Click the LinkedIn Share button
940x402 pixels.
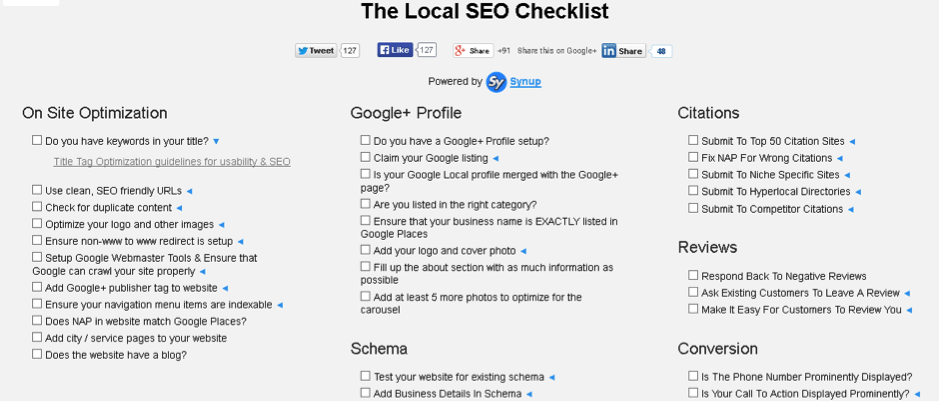[623, 51]
